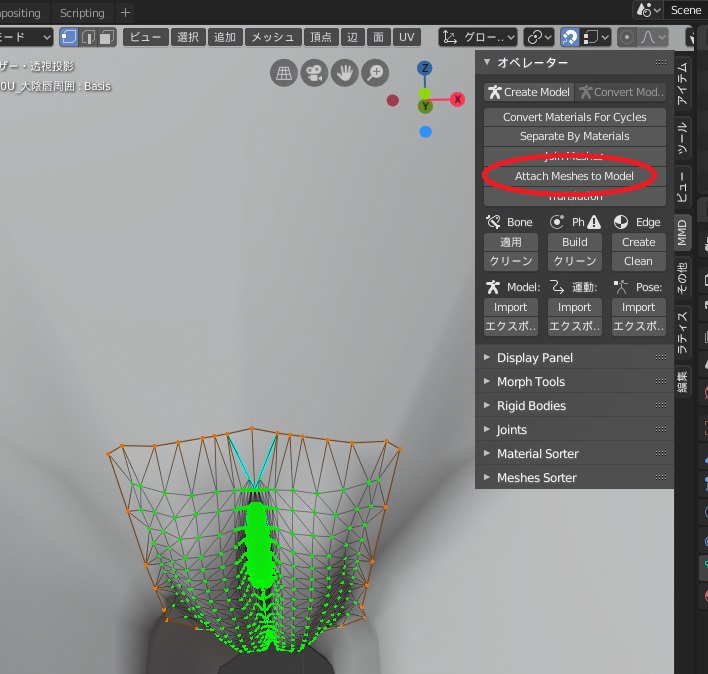
Task: Toggle proportional editing button
Action: [x=628, y=37]
